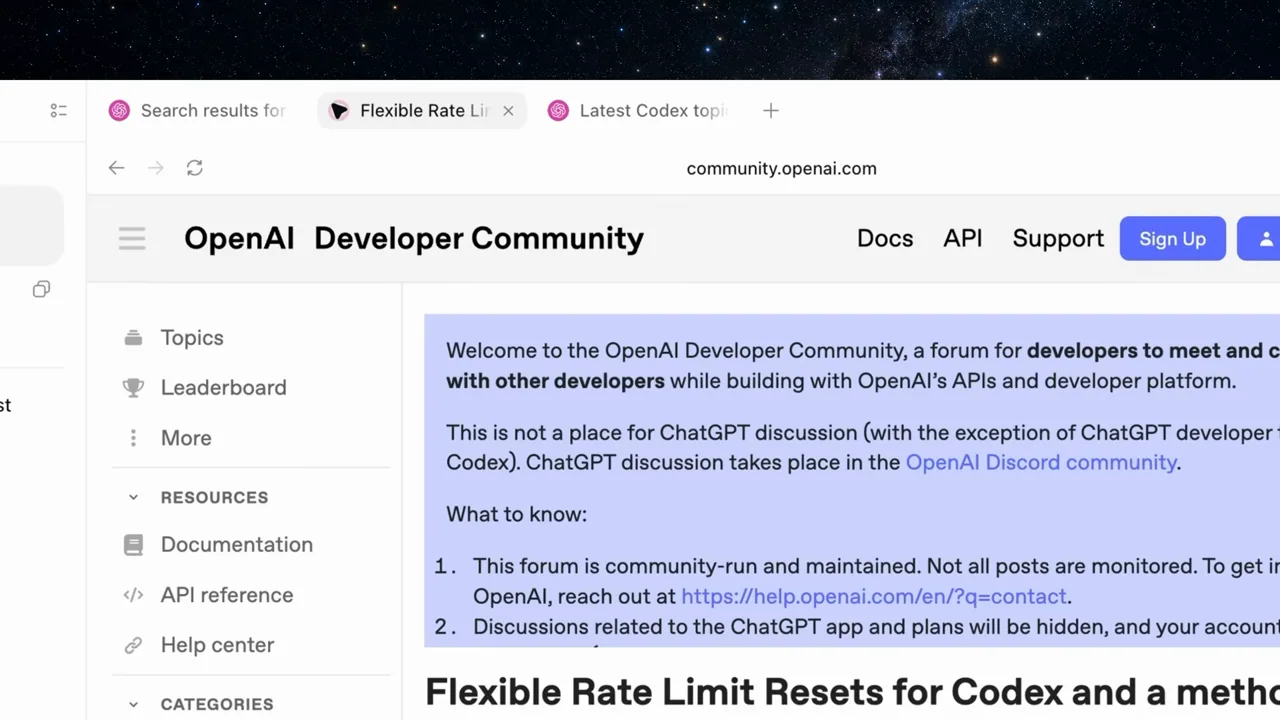
Task: Switch to the Search results tab
Action: pos(198,111)
